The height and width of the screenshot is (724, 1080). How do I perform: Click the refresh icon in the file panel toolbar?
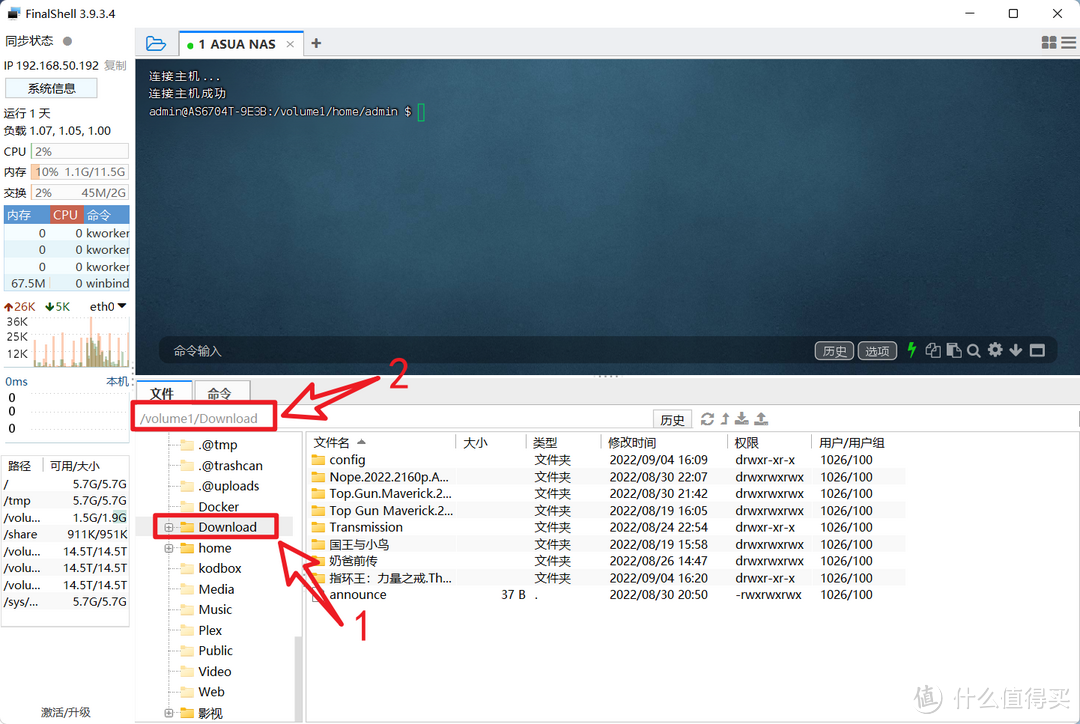click(707, 418)
